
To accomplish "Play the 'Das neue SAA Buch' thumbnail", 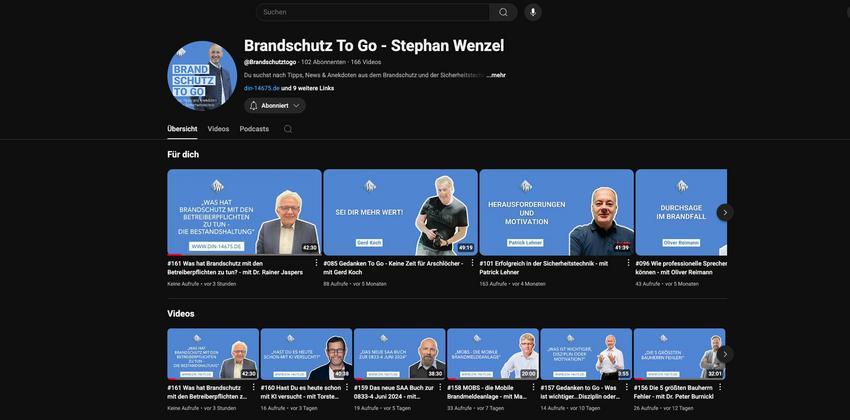I will coord(400,354).
